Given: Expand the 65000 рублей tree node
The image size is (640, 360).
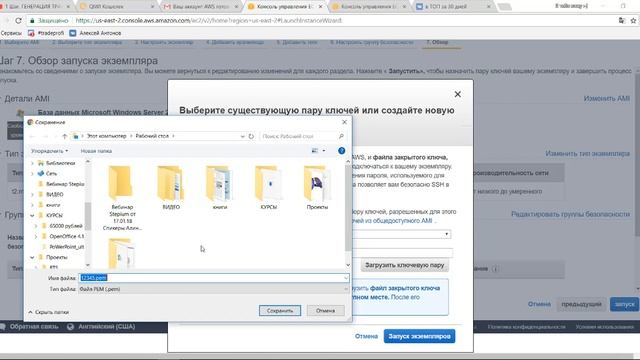Looking at the screenshot, I should coord(36,226).
